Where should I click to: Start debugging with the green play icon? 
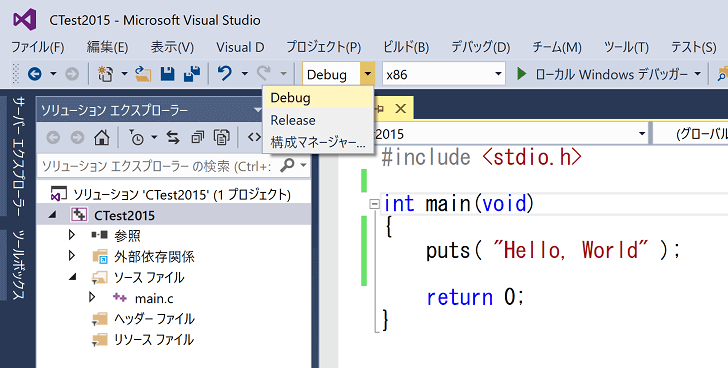tap(522, 73)
